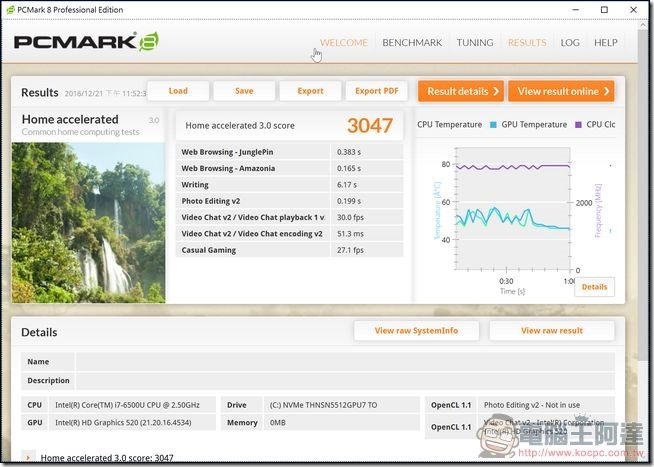The width and height of the screenshot is (654, 467).
Task: Select Video Chat encoding v2 row
Action: [x=289, y=234]
